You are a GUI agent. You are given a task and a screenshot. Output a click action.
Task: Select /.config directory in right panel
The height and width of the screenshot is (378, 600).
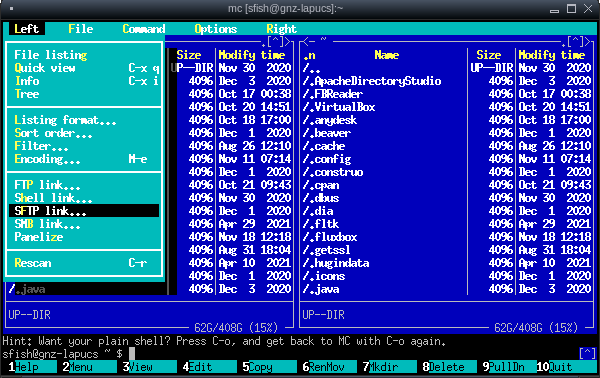[384, 159]
